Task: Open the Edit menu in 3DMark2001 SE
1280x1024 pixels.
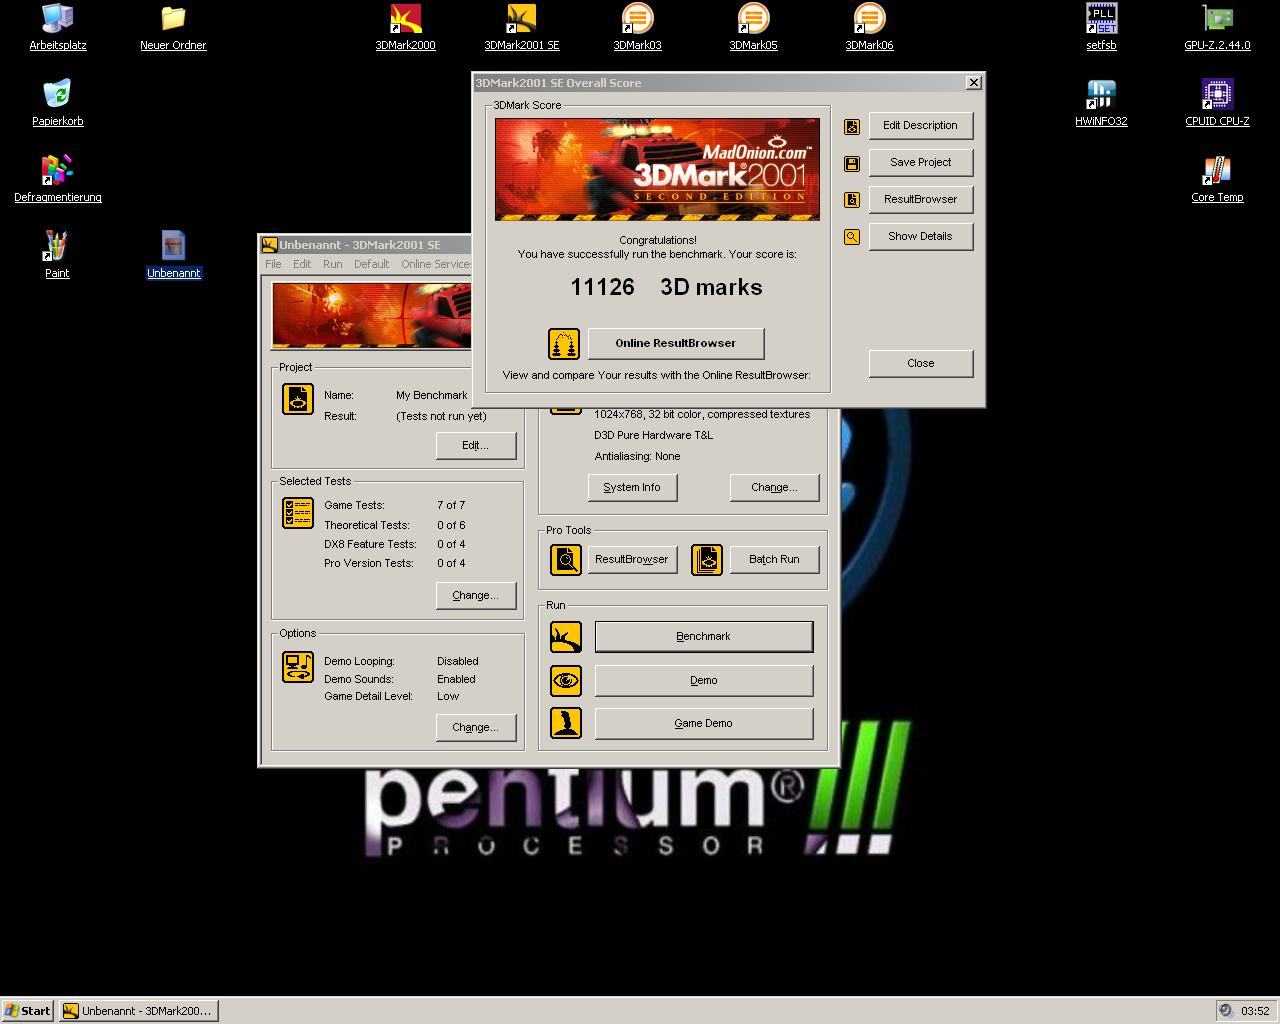Action: [302, 264]
